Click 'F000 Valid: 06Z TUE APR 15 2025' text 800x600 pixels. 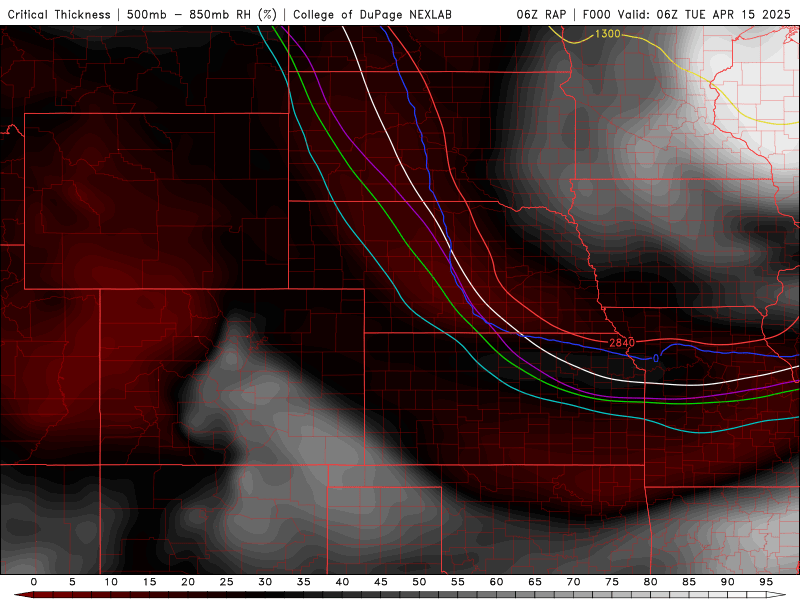click(x=687, y=14)
